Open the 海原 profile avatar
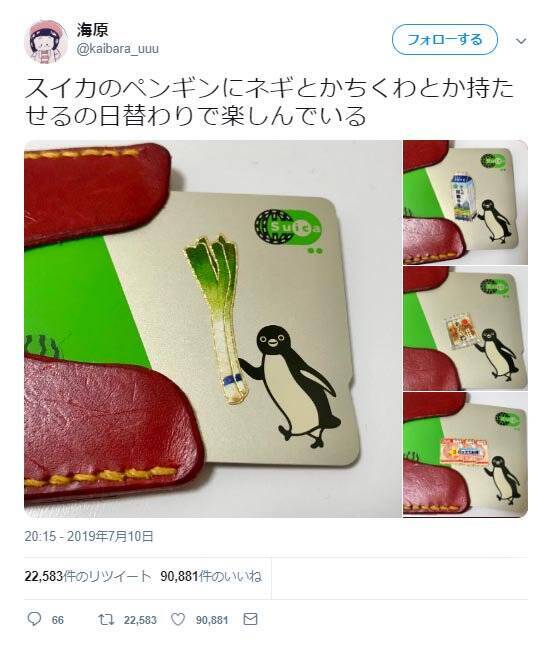 click(46, 42)
